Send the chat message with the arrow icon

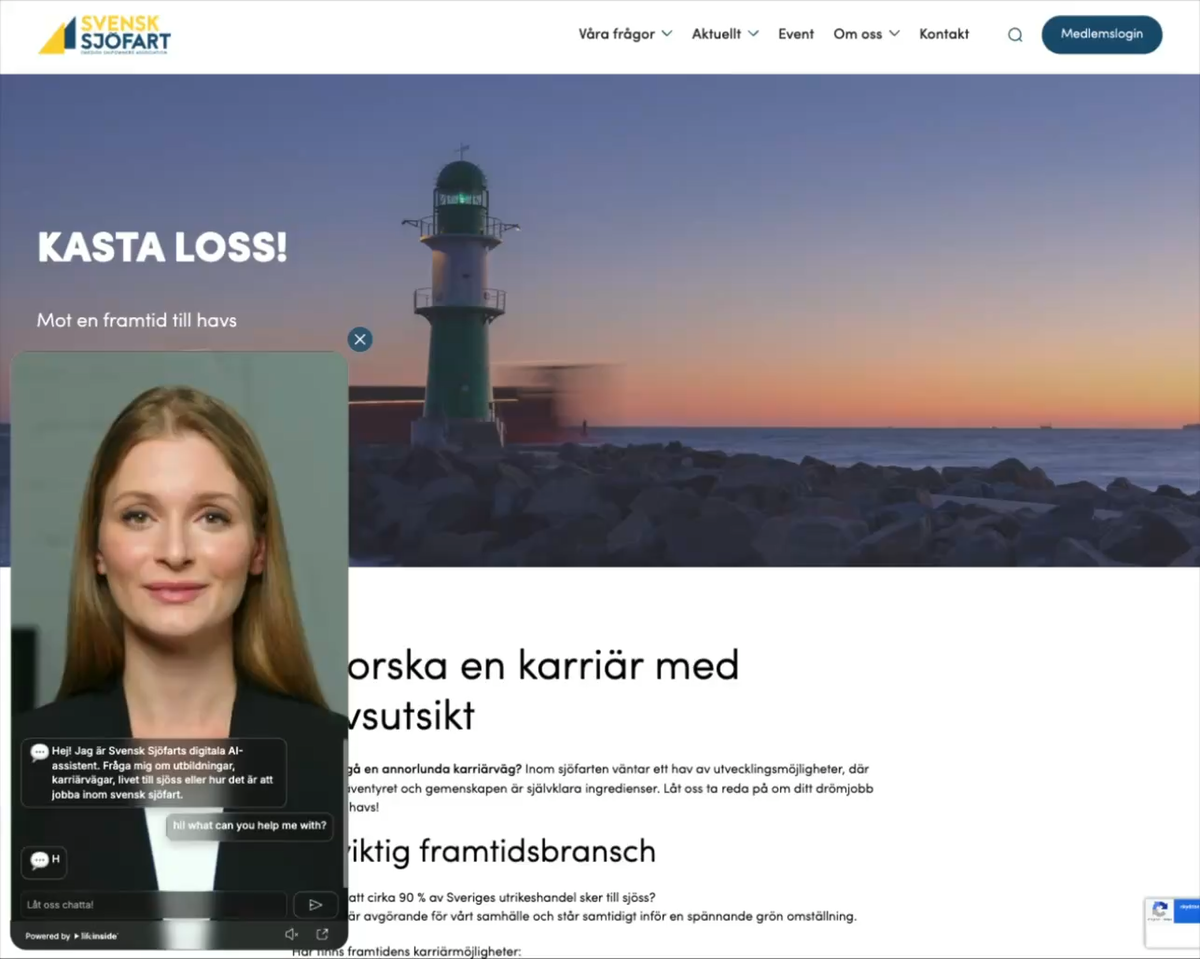click(x=315, y=904)
